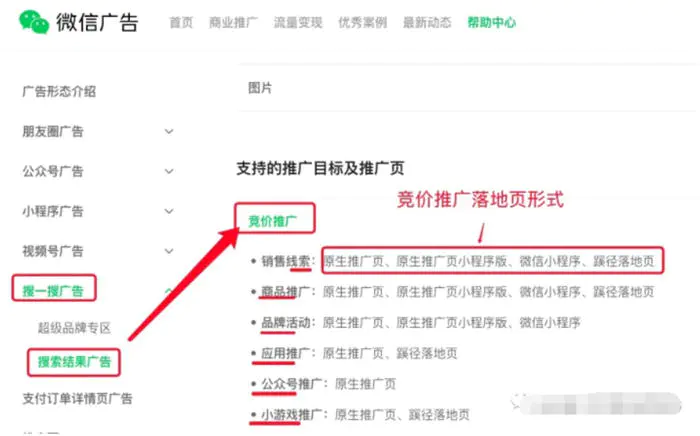Open 超级品牌专区 sub-item
Screen dimensions: 700x436
(x=73, y=328)
